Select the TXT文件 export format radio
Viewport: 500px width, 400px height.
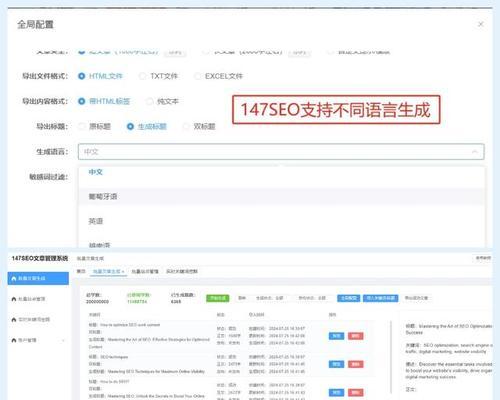click(x=142, y=76)
